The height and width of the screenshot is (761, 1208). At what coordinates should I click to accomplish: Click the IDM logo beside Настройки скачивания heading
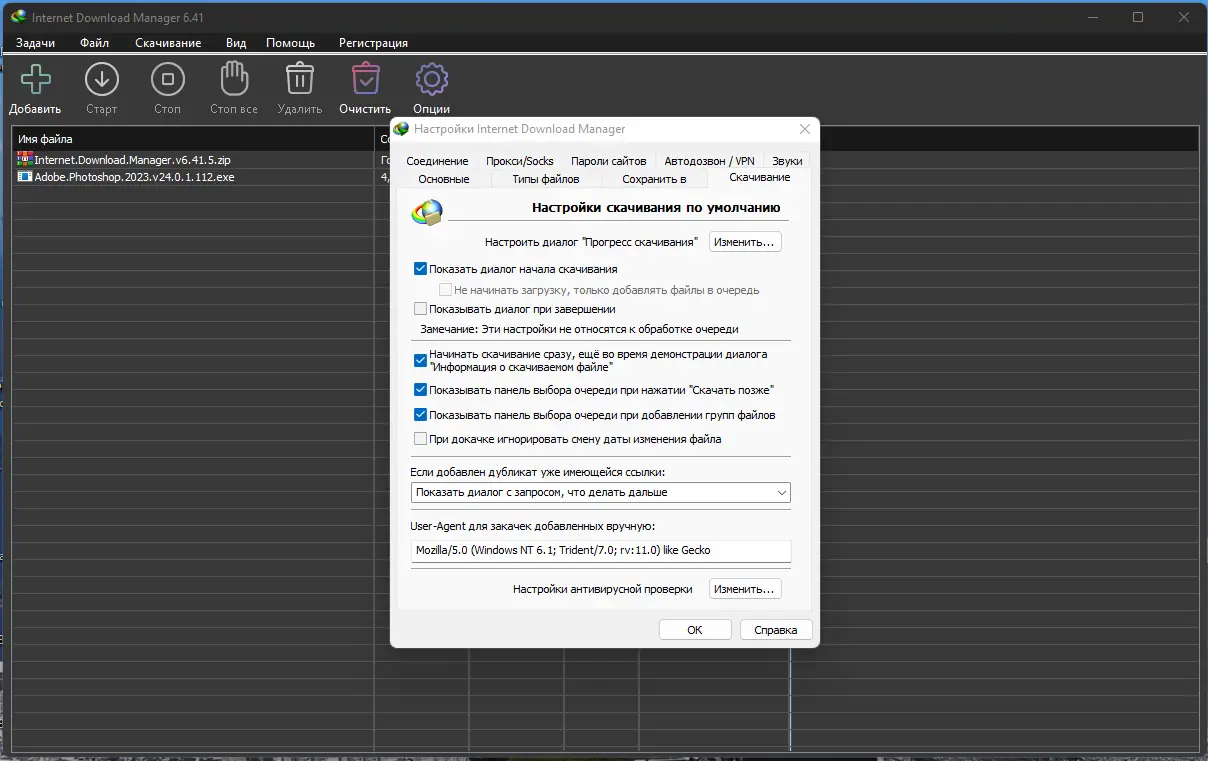(427, 211)
